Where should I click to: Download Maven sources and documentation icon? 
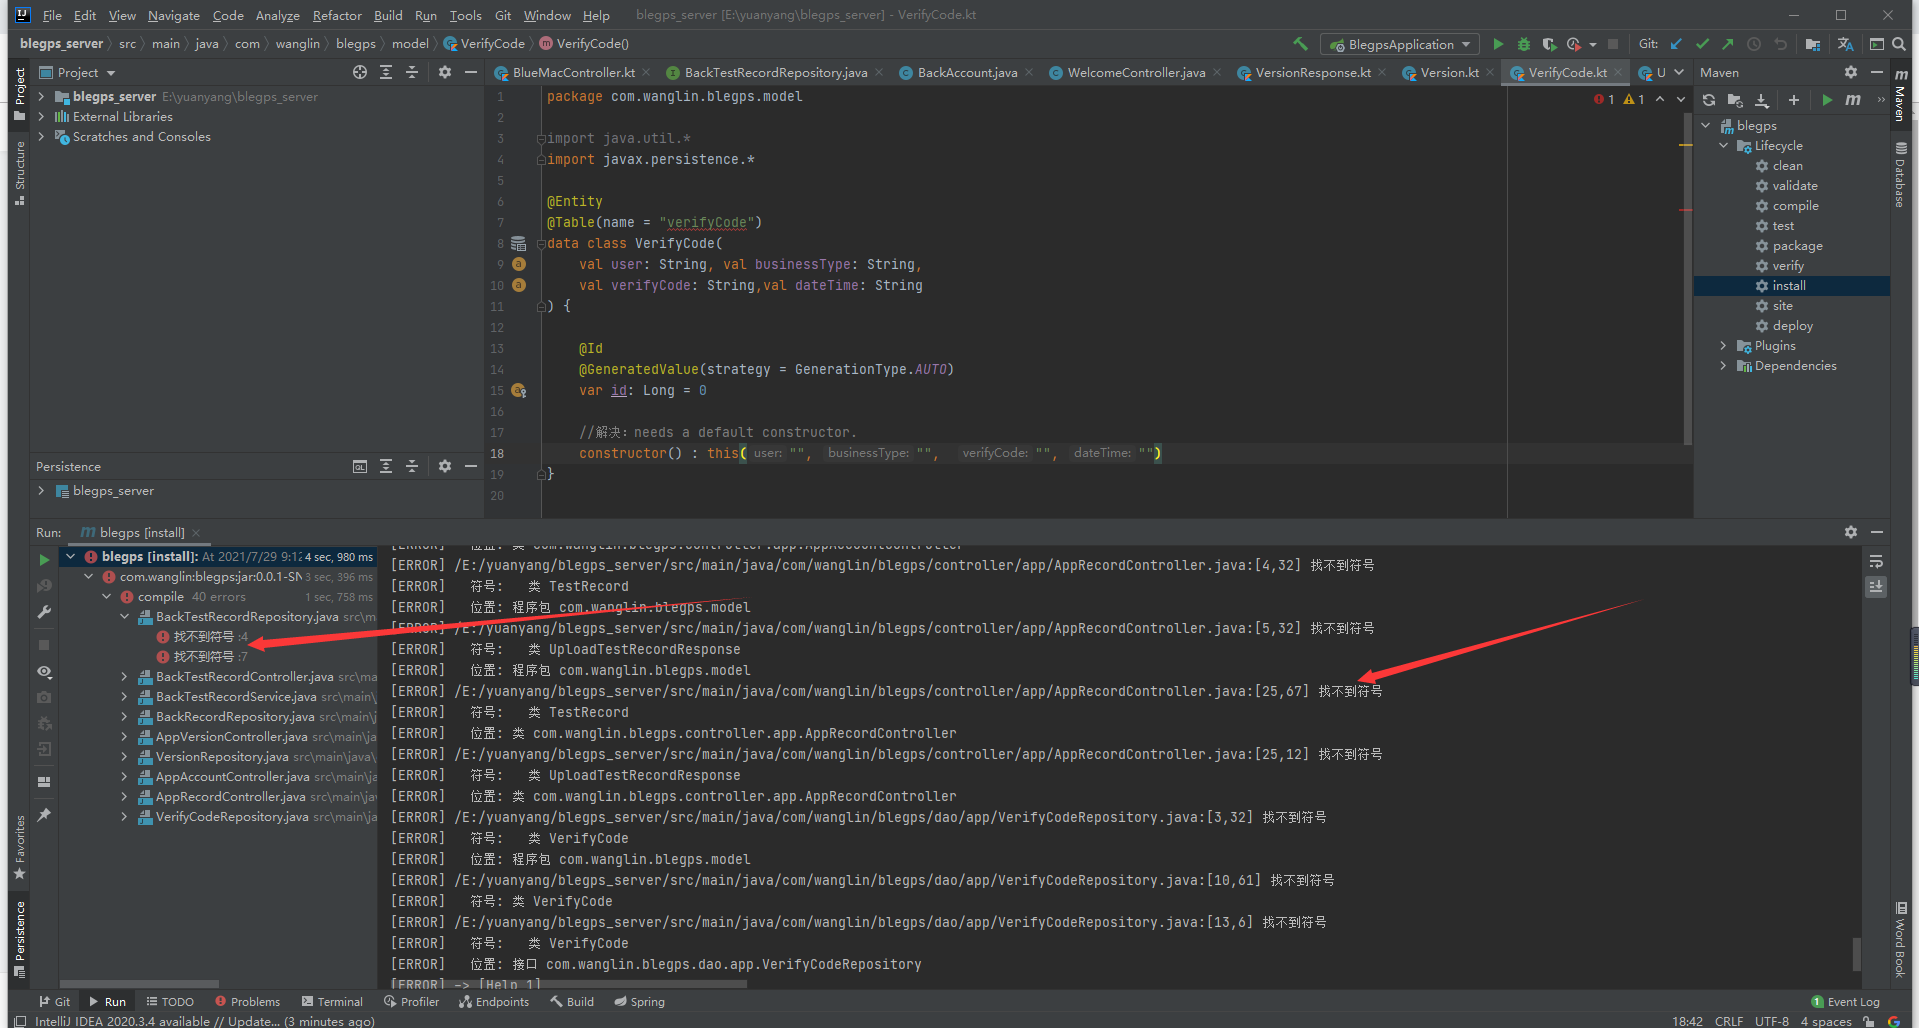pos(1762,100)
